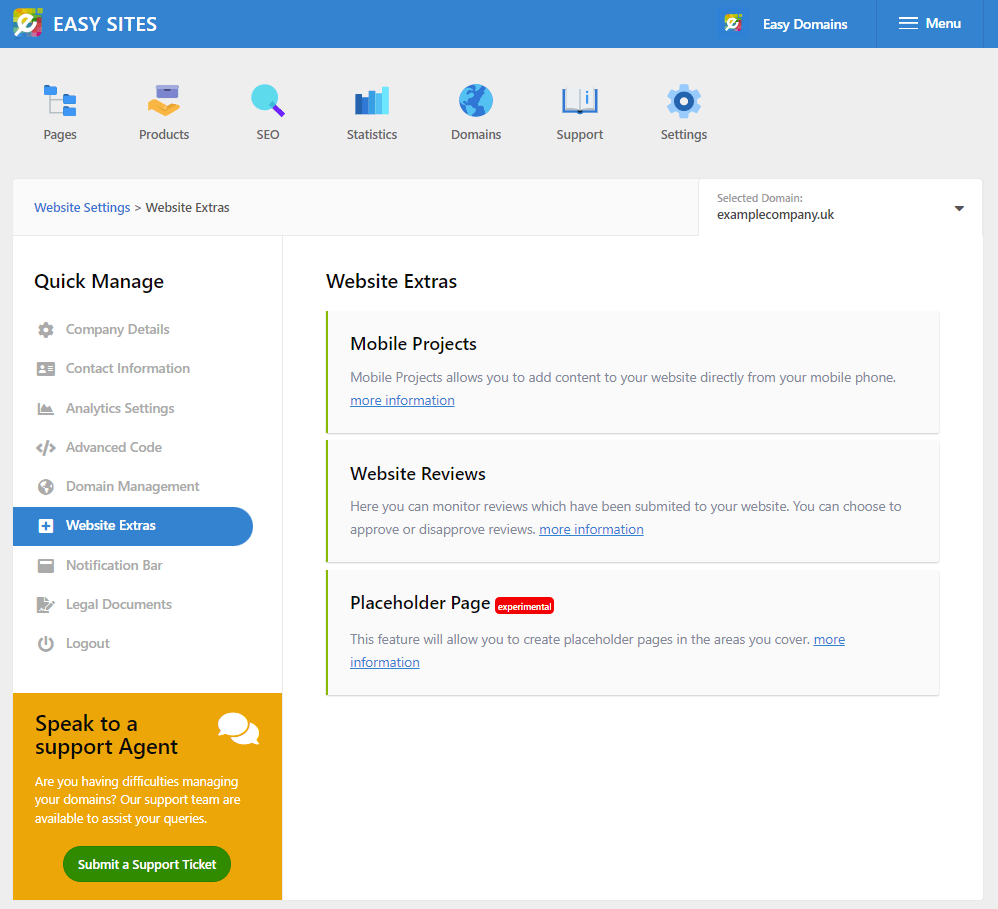The width and height of the screenshot is (998, 909).
Task: Click the Easy Sites logo icon
Action: (27, 23)
